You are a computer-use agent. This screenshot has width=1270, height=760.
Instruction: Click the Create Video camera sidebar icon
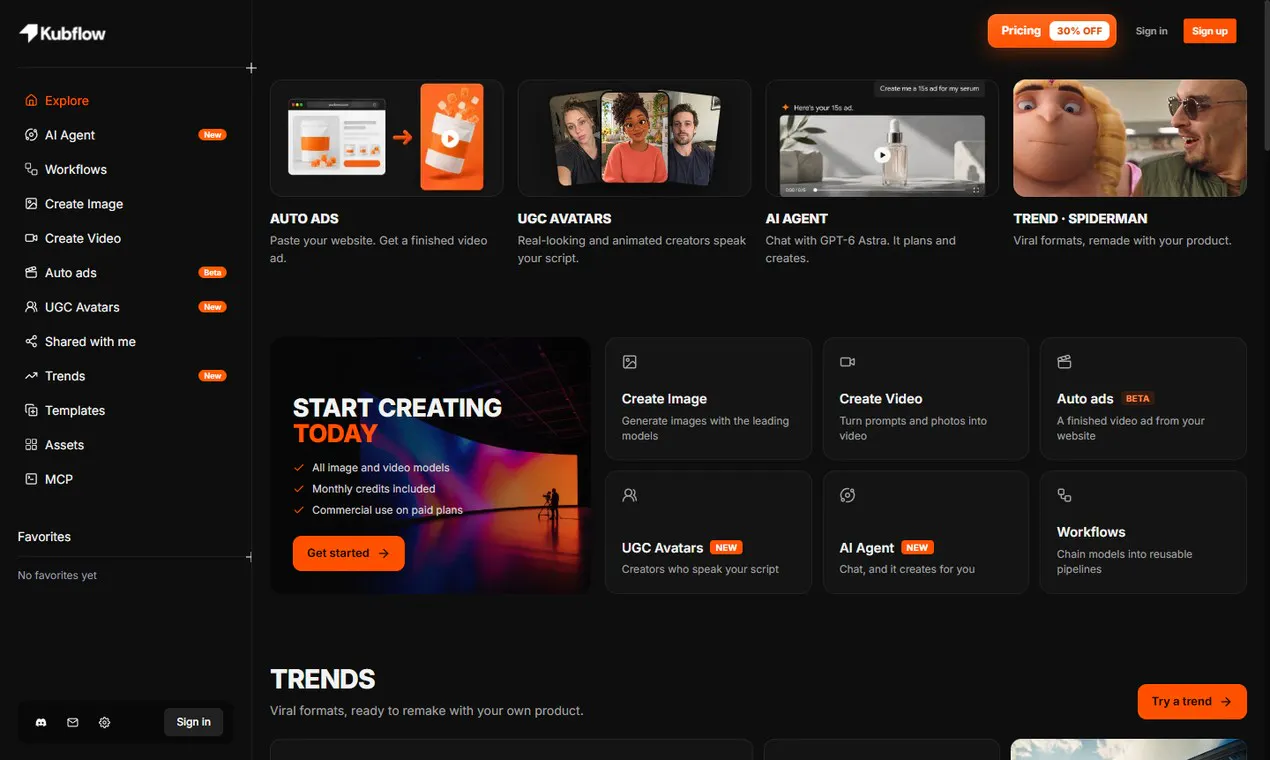(31, 239)
